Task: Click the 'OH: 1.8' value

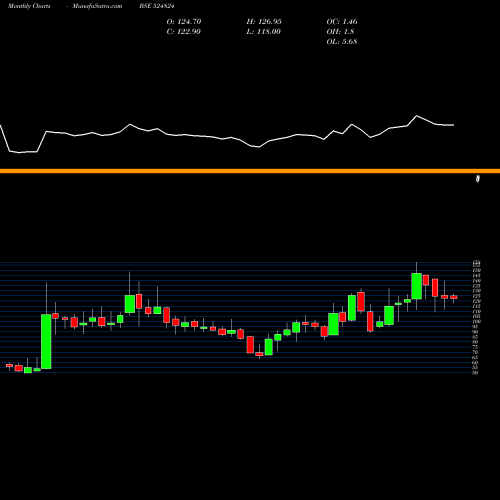Action: pos(340,32)
